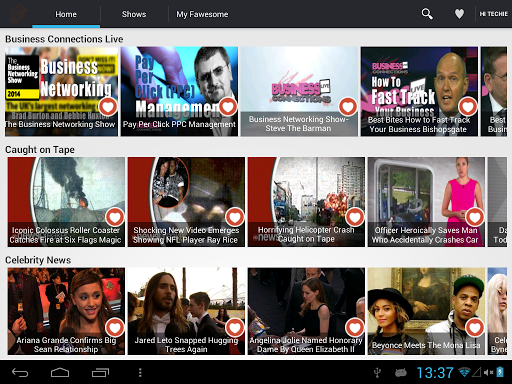Screen dimensions: 512x384
Task: Toggle heart on Beyonce Meets The Mona Lisa
Action: coord(475,328)
